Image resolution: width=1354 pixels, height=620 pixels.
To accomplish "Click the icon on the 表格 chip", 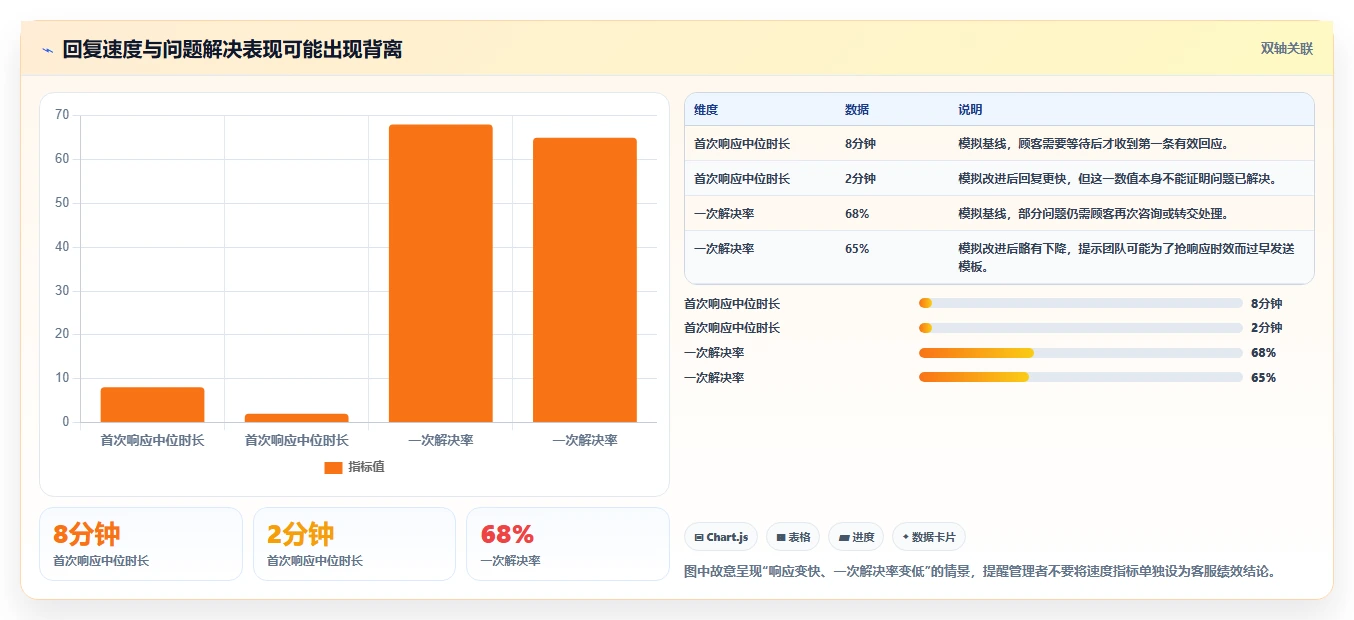I will 781,537.
